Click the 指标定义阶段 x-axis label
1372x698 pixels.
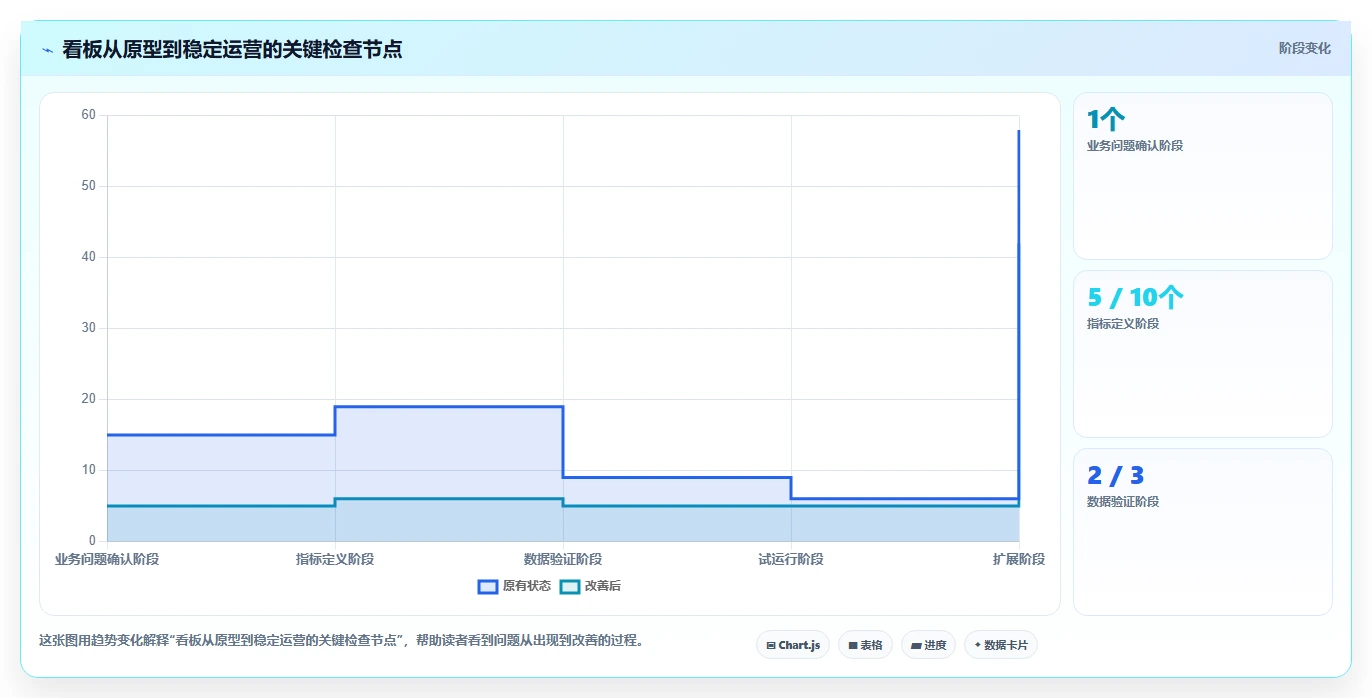pyautogui.click(x=335, y=559)
